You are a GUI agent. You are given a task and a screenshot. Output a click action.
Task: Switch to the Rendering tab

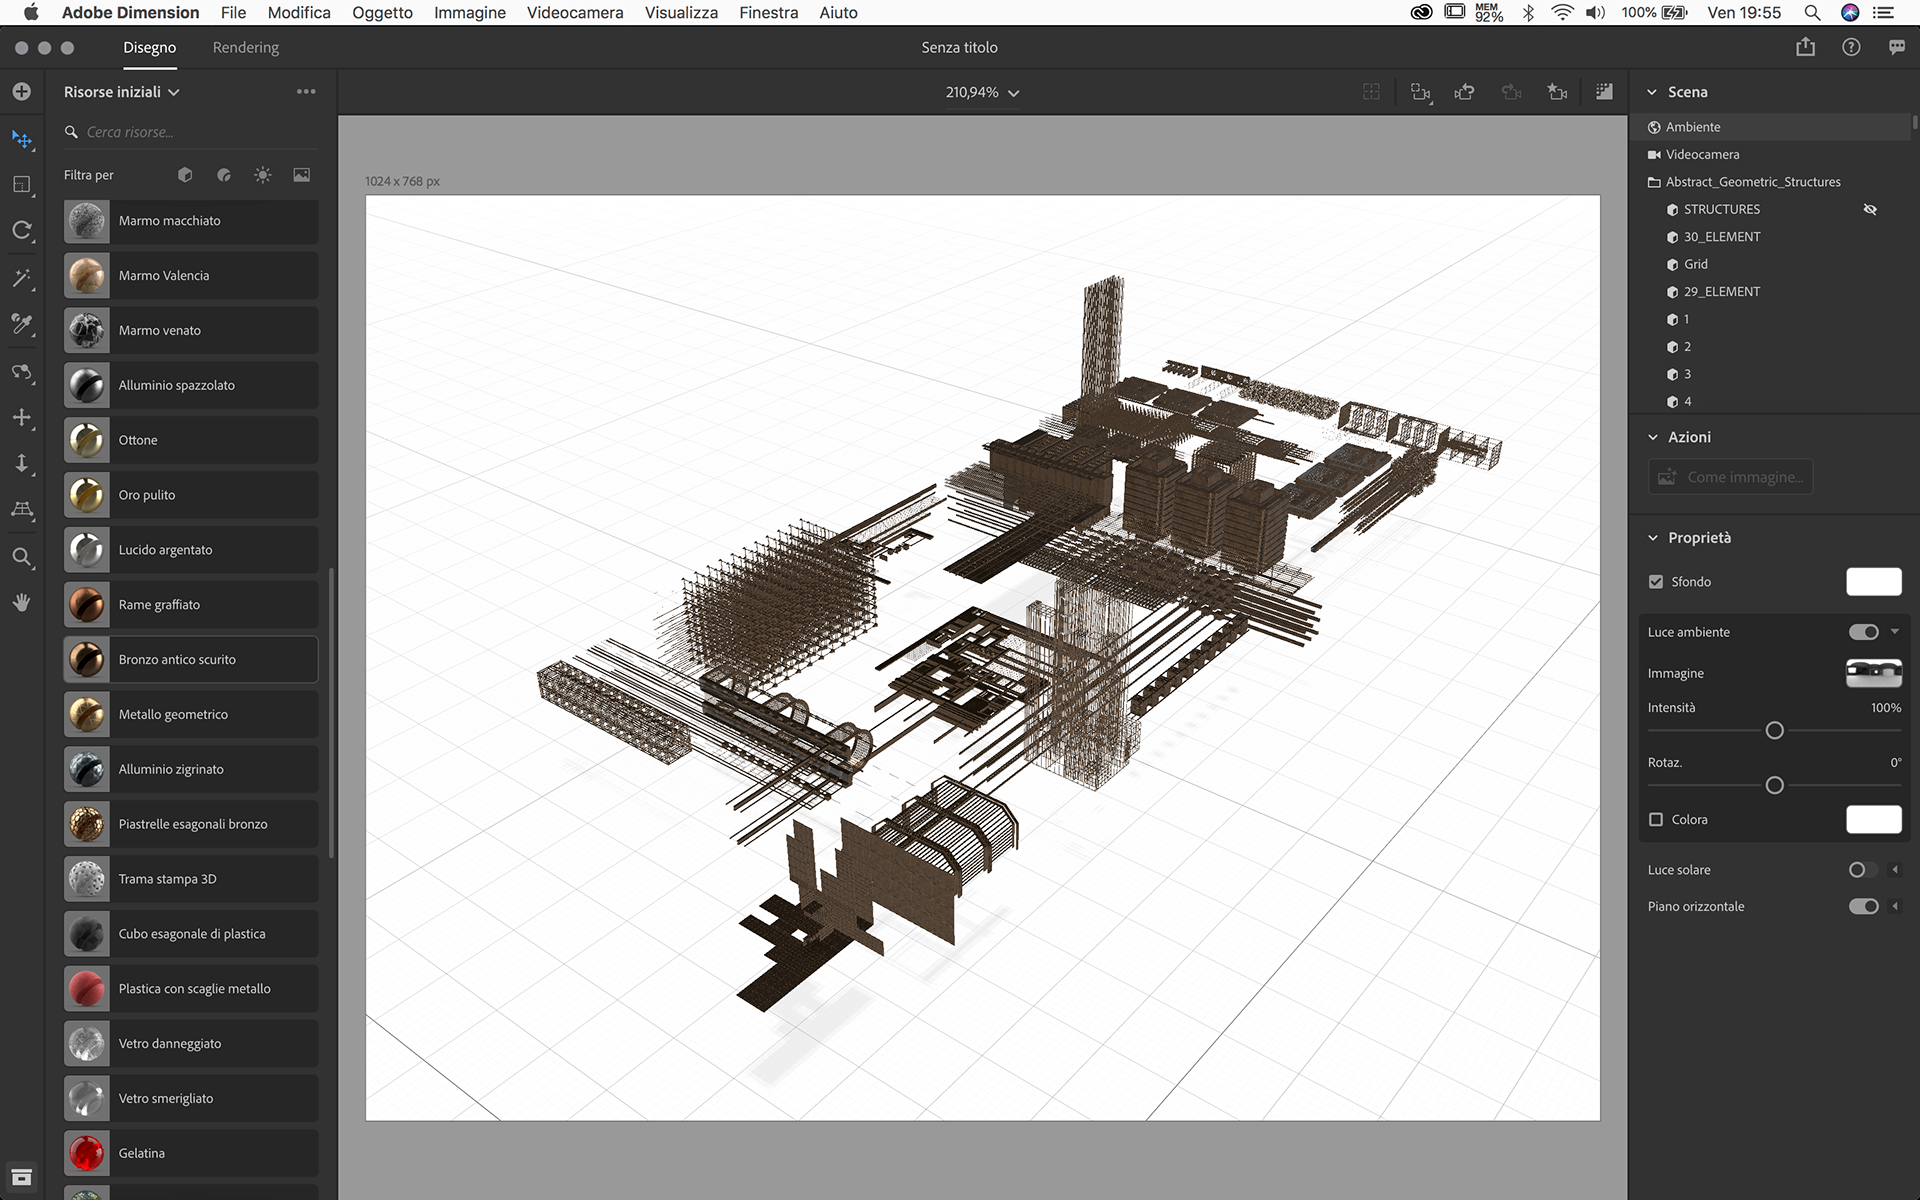coord(245,48)
